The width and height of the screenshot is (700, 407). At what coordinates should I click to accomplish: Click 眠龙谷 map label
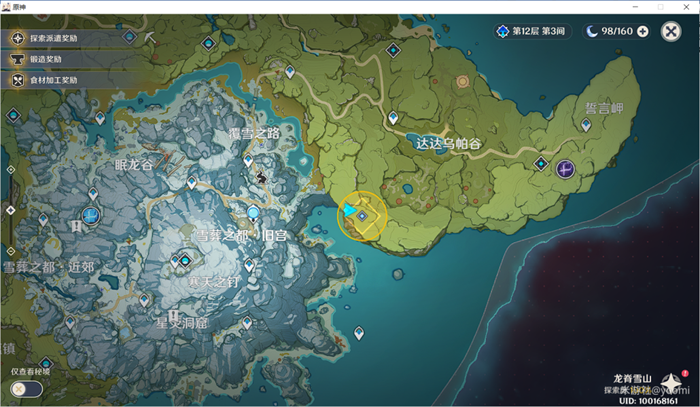[x=134, y=165]
